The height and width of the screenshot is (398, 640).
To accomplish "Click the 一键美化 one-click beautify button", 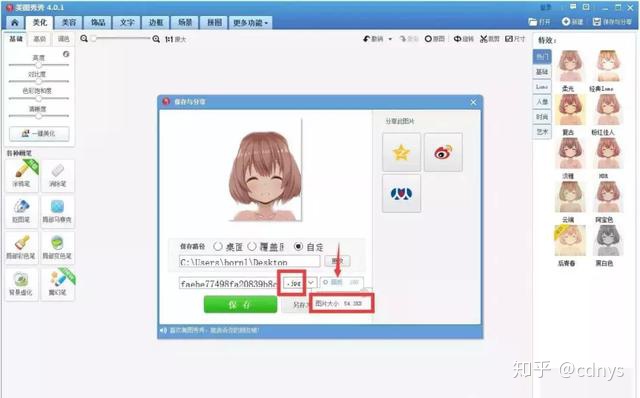I will pyautogui.click(x=39, y=133).
